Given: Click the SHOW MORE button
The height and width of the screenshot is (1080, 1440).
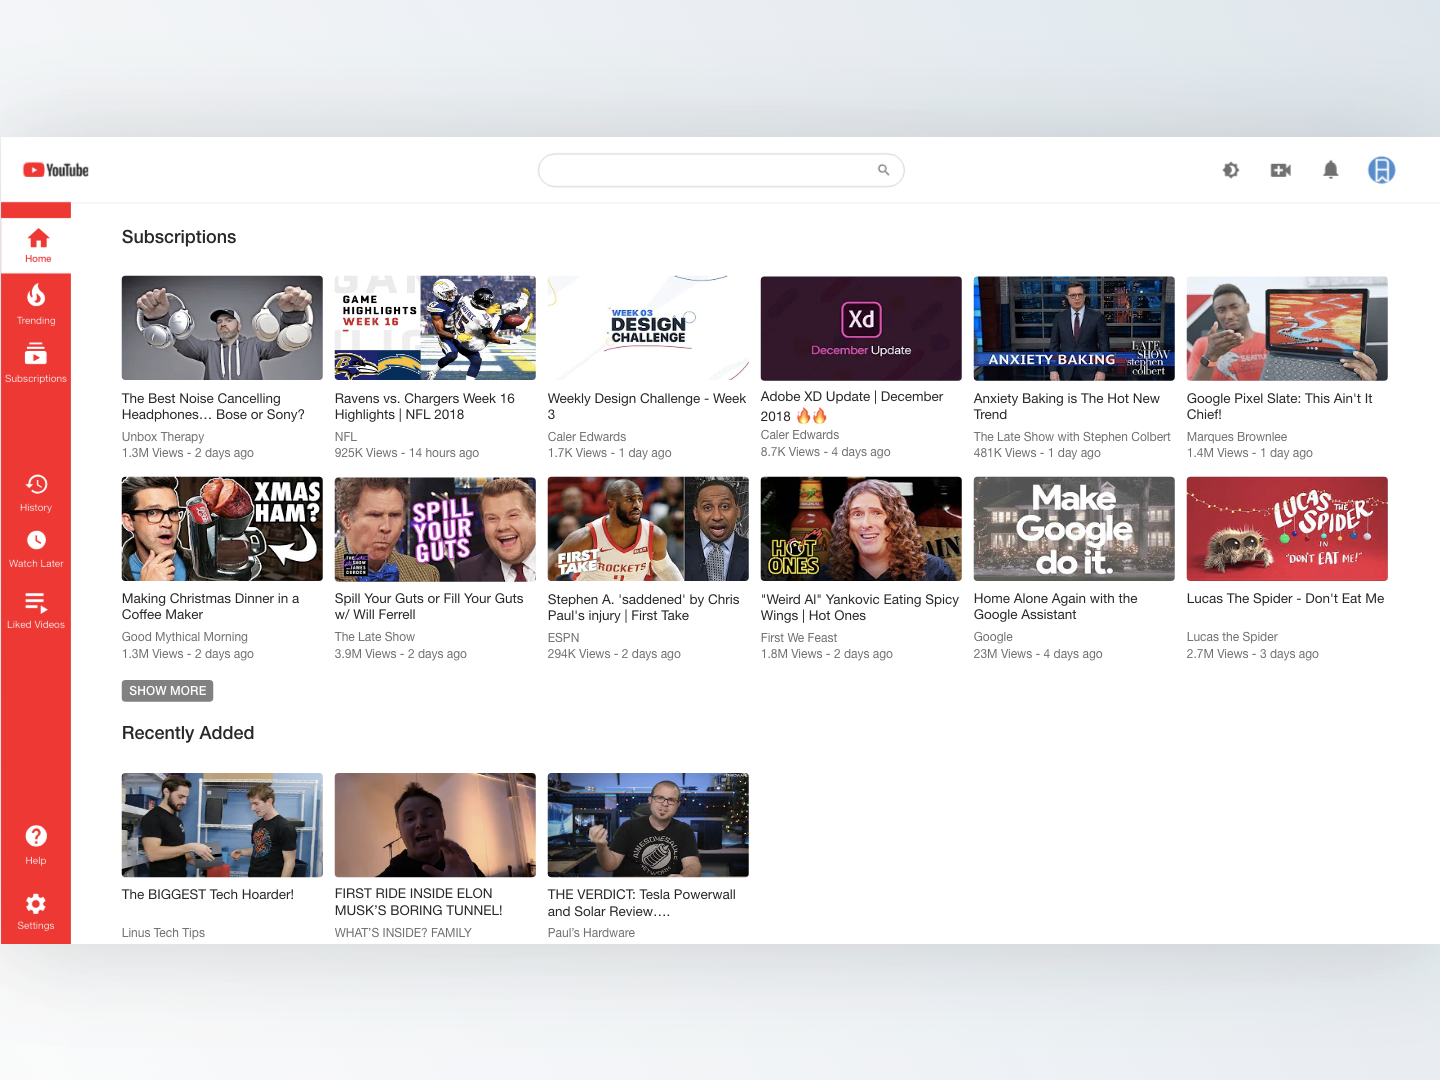Looking at the screenshot, I should tap(167, 691).
